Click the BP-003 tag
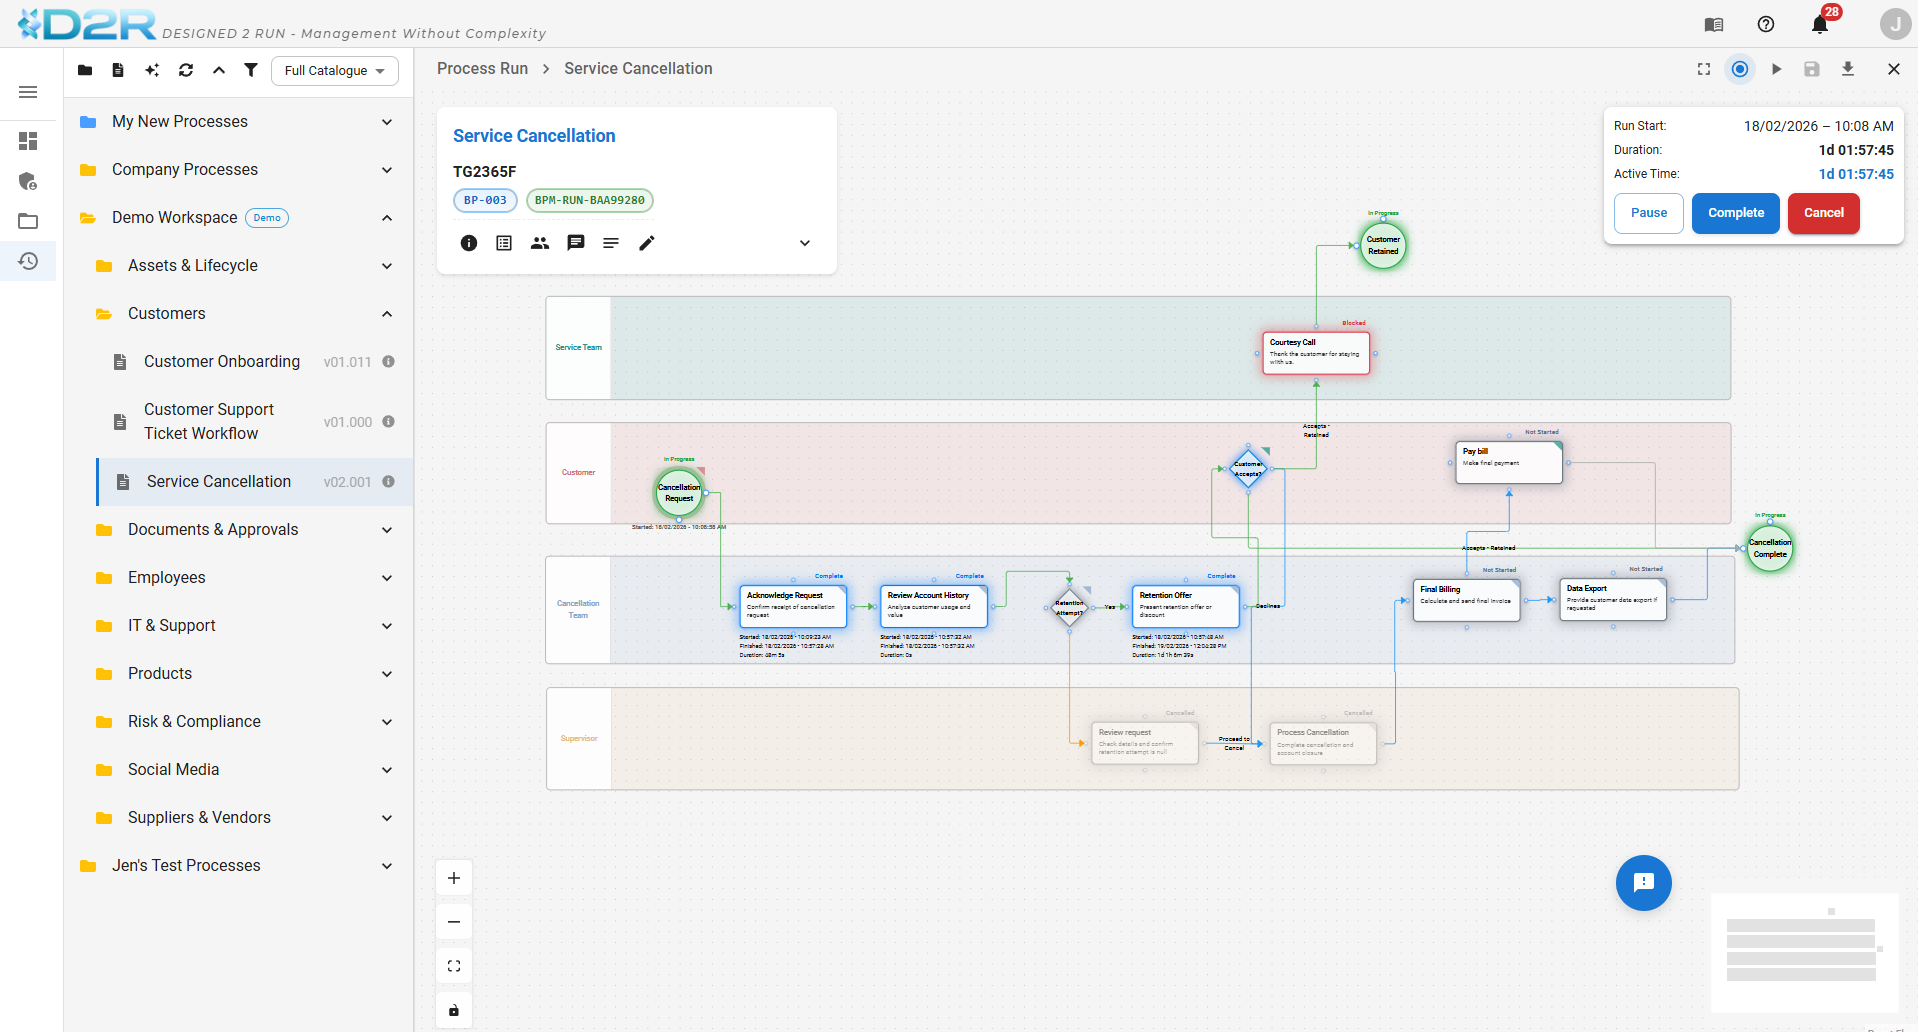1918x1032 pixels. pyautogui.click(x=485, y=200)
